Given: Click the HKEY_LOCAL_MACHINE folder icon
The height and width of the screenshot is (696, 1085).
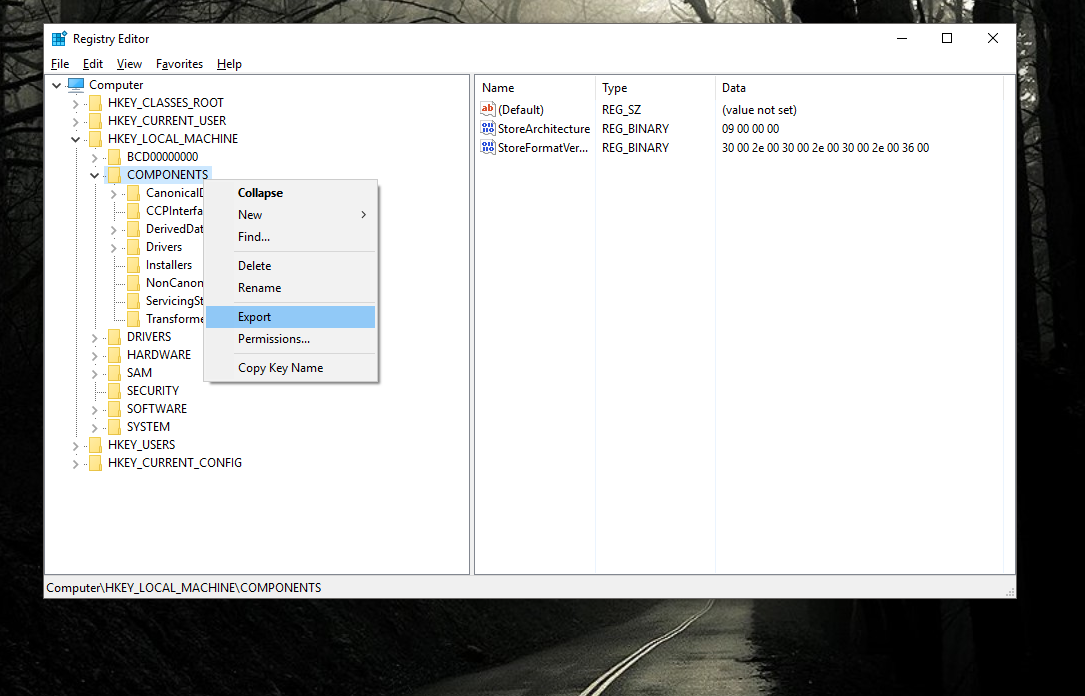Looking at the screenshot, I should click(x=95, y=139).
